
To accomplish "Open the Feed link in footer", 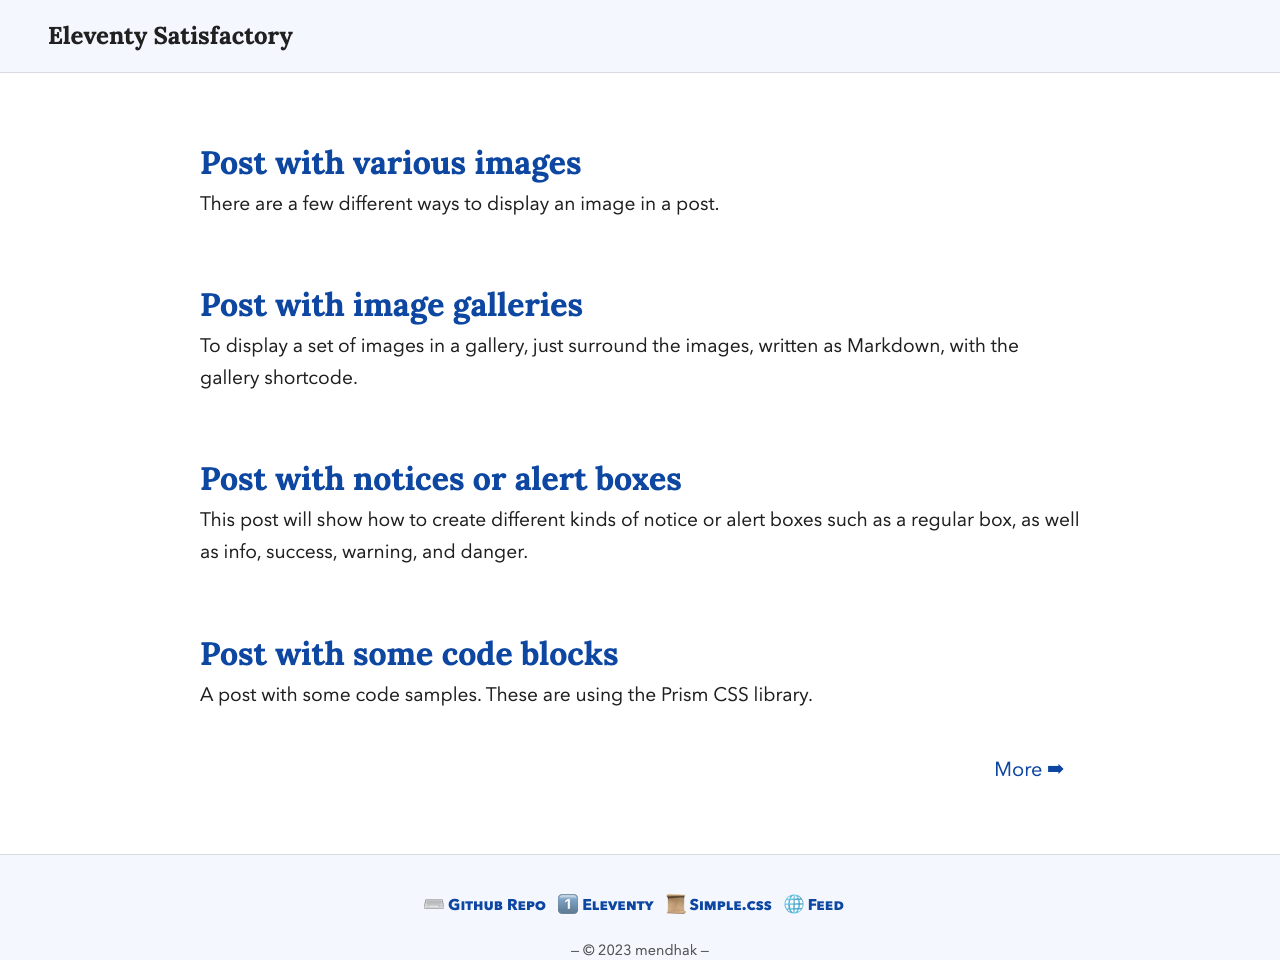I will (x=825, y=905).
